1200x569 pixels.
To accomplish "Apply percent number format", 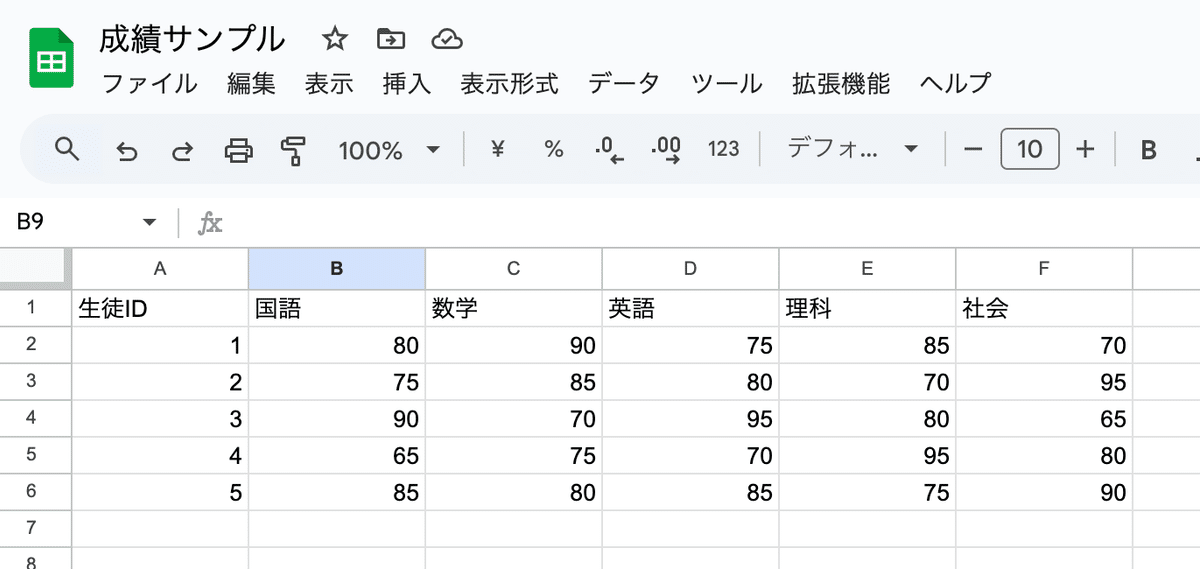I will (553, 150).
